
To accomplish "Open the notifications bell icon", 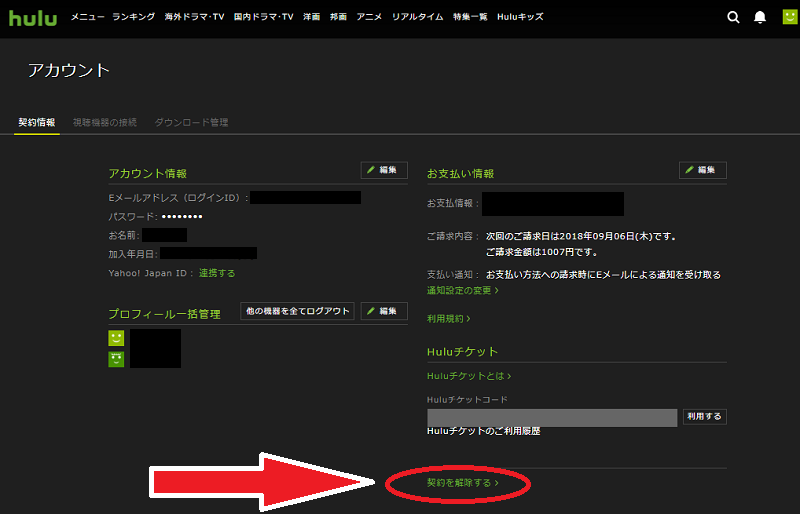I will (760, 17).
